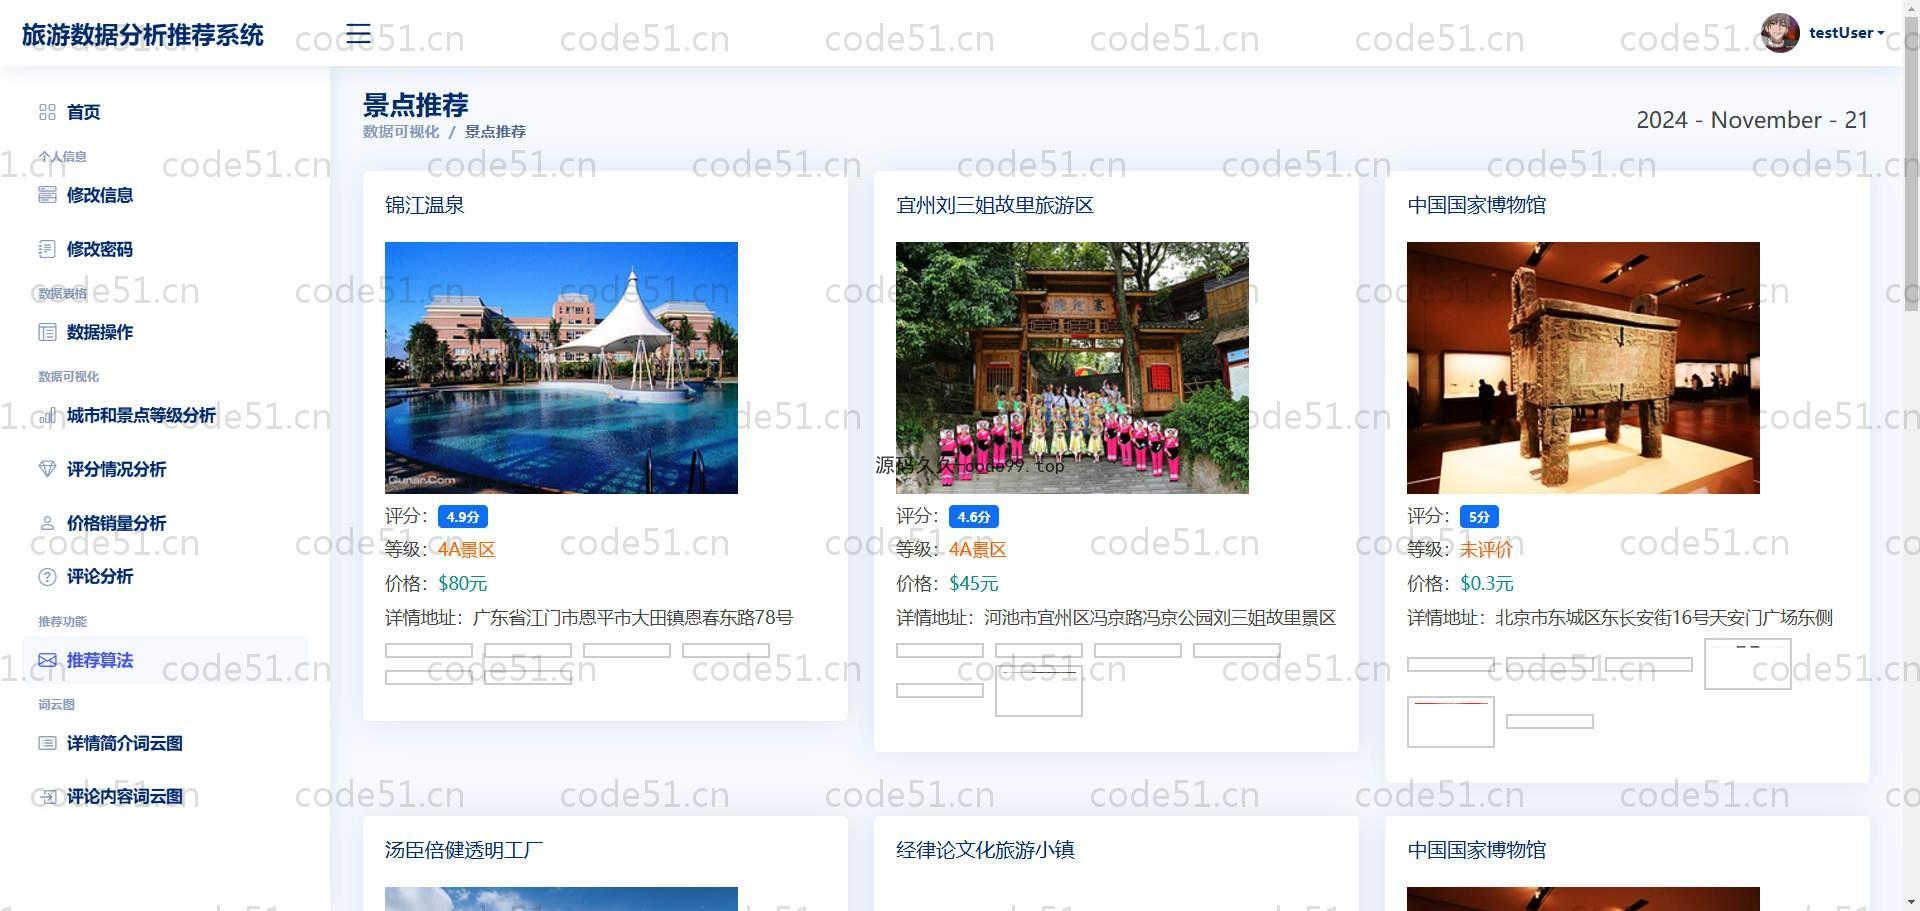Click the 4.6分 rating badge
This screenshot has width=1920, height=911.
click(x=974, y=517)
